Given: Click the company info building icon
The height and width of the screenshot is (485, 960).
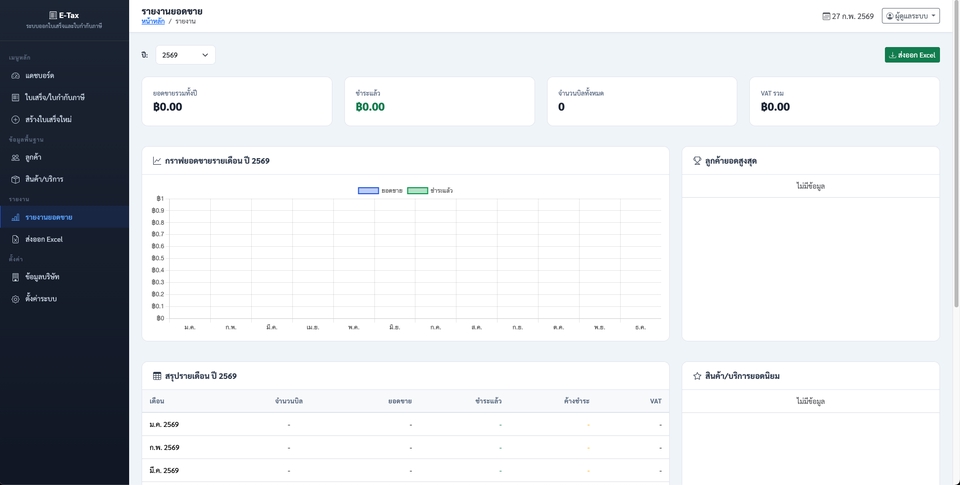Looking at the screenshot, I should (x=15, y=277).
